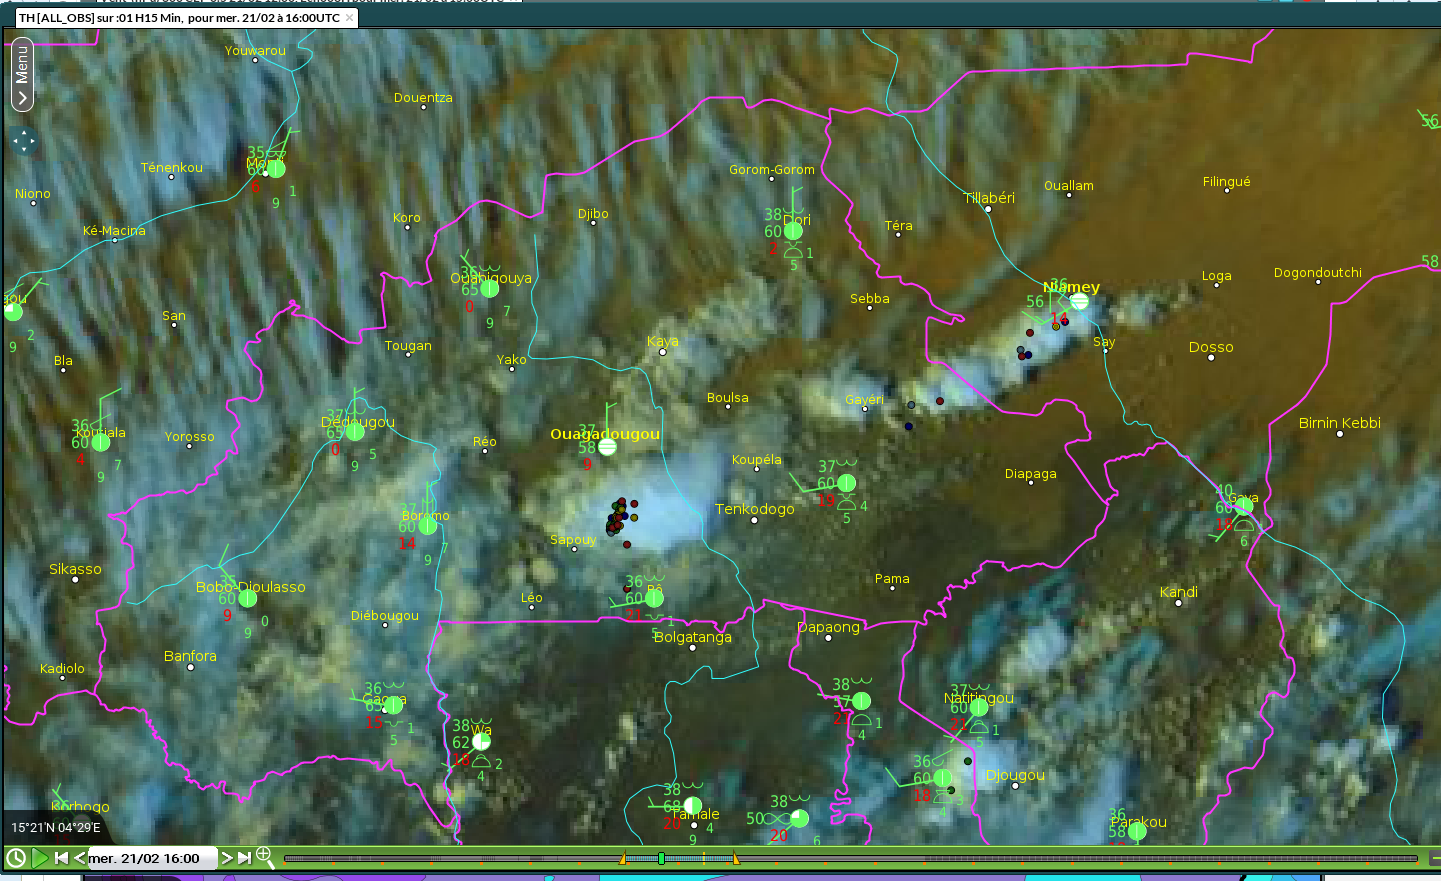The height and width of the screenshot is (881, 1441).
Task: Click the magnifier zoom icon on the timeline
Action: 265,856
